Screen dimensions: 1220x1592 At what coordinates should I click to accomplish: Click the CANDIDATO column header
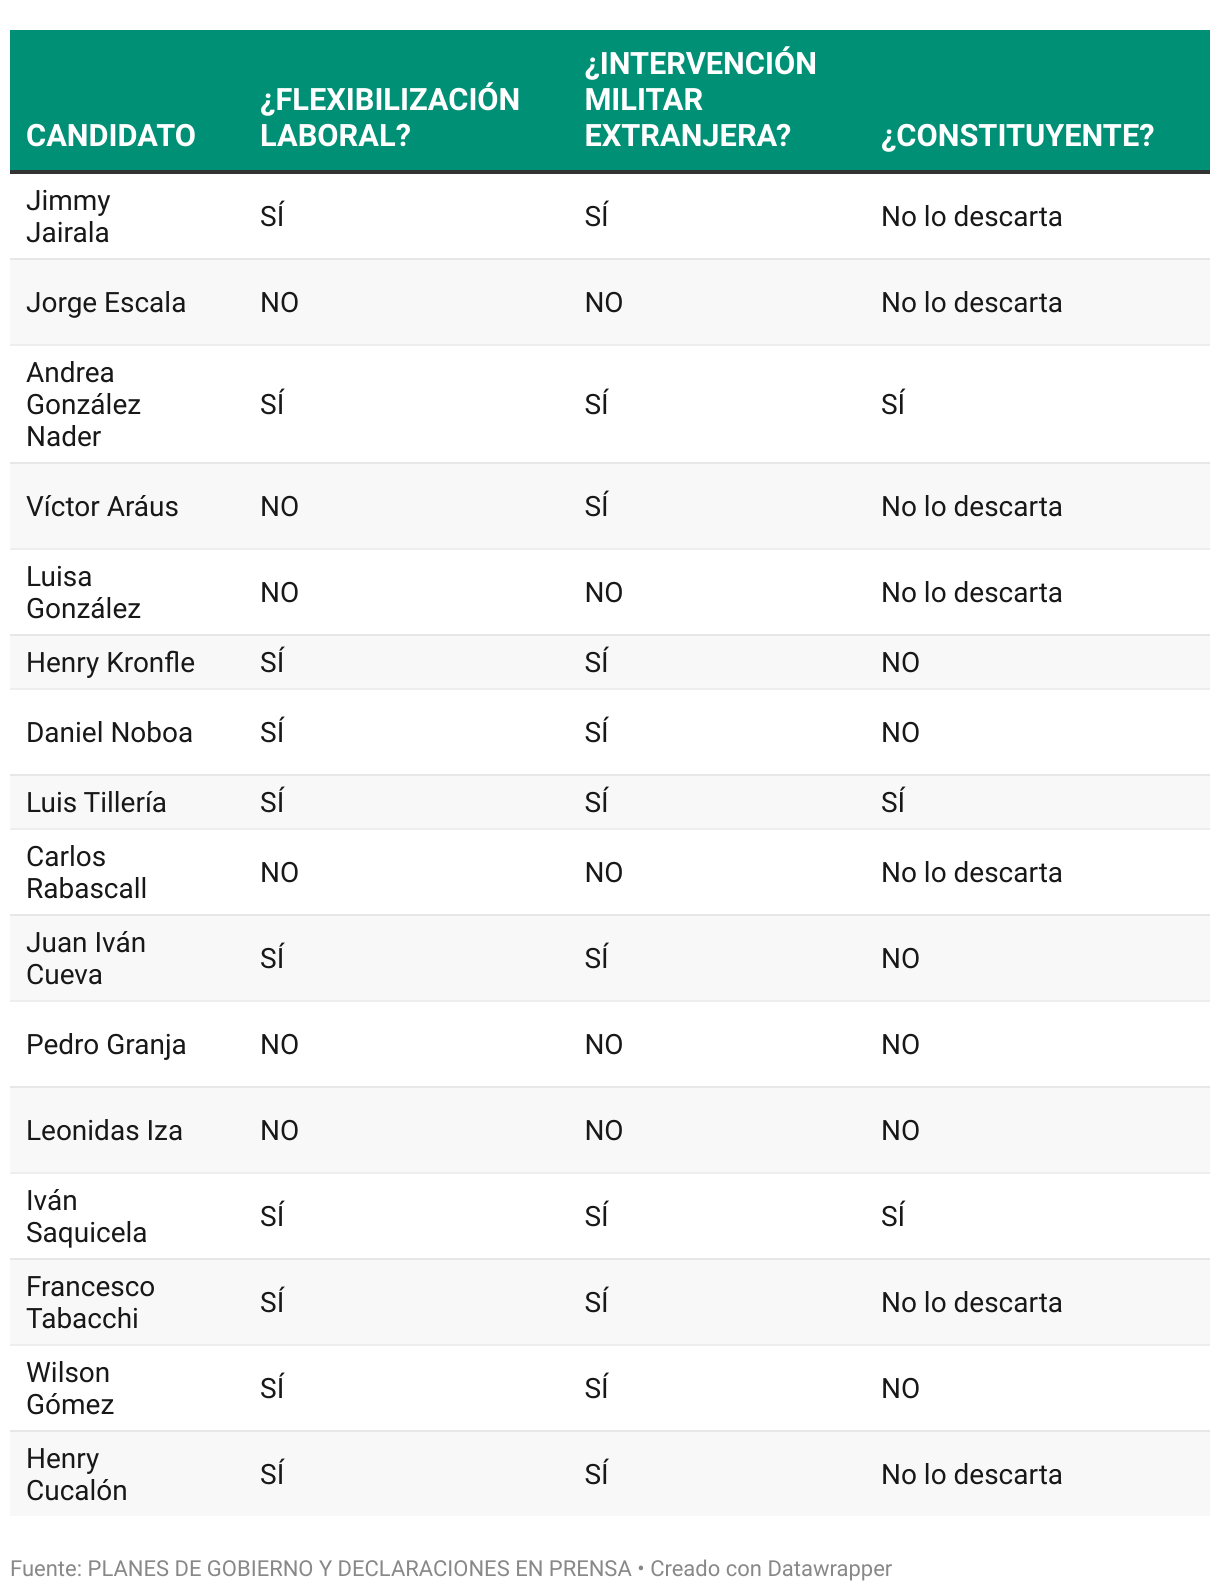(110, 135)
